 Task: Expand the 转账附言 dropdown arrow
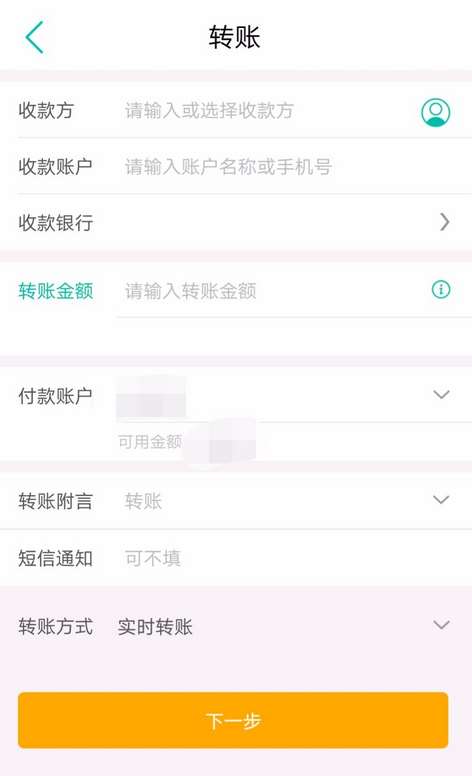pyautogui.click(x=441, y=499)
